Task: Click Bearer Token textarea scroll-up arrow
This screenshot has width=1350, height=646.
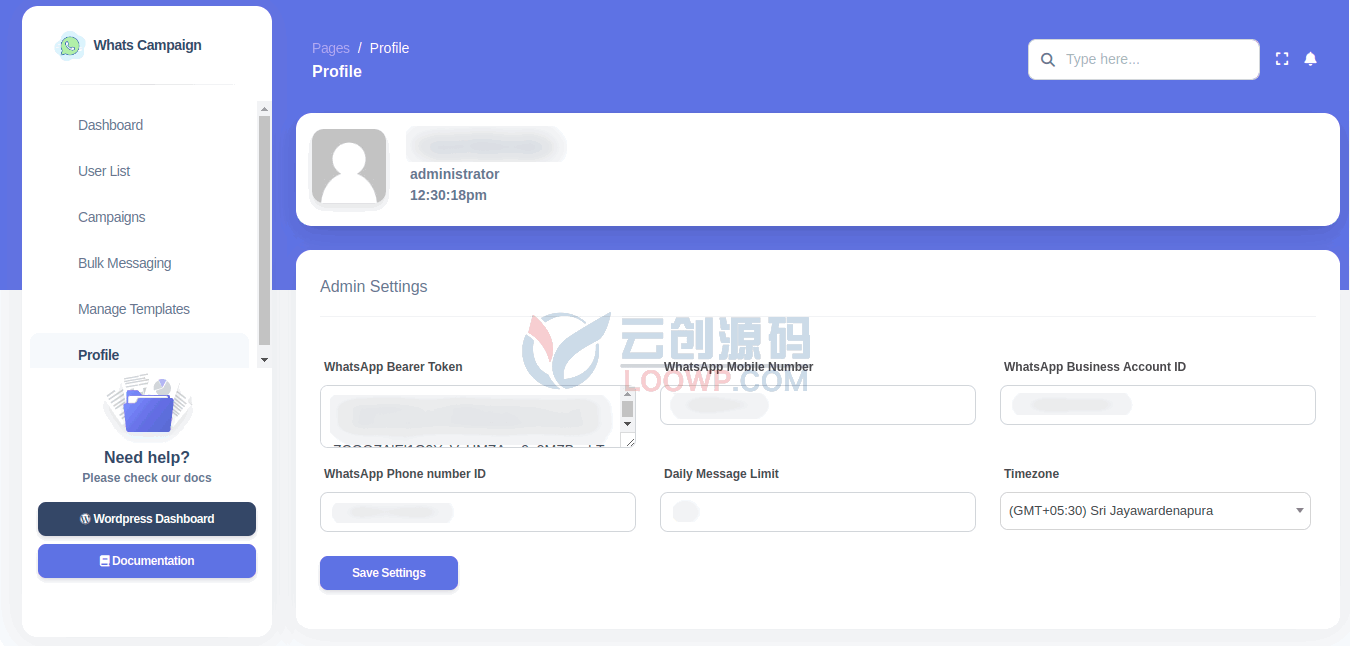Action: click(628, 394)
